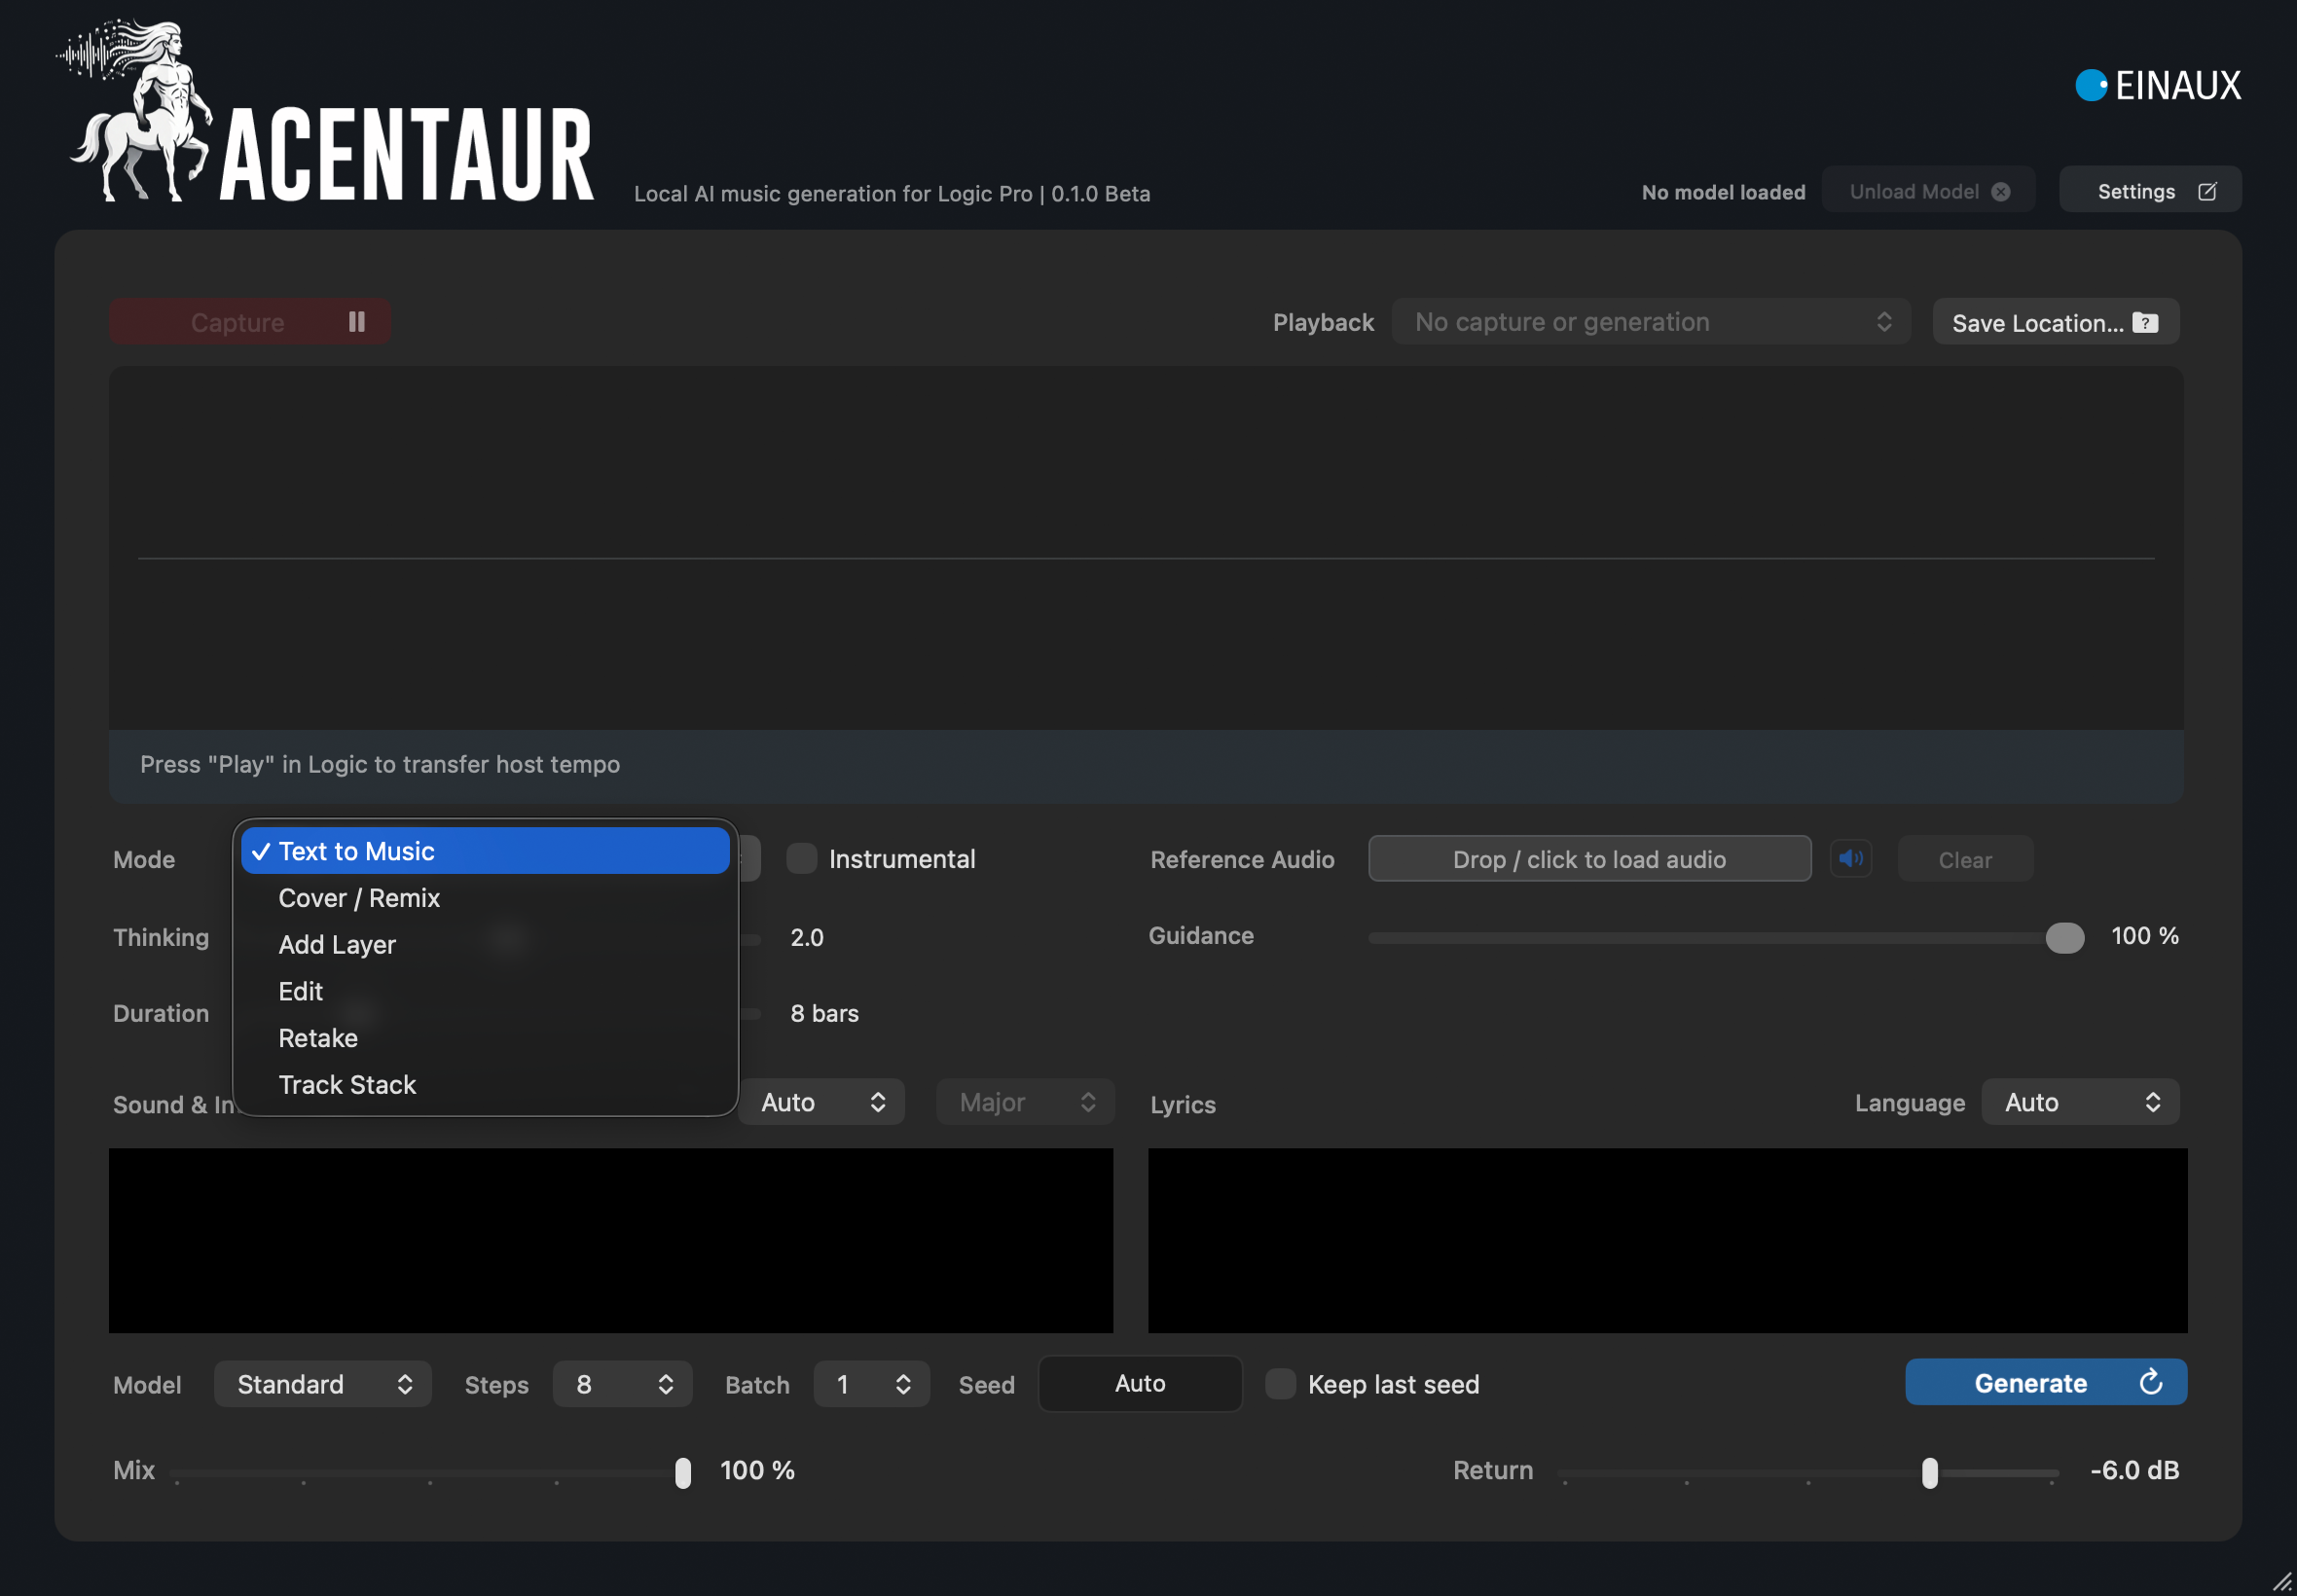Click the "No model loaded" status text
The image size is (2297, 1596).
[1723, 192]
